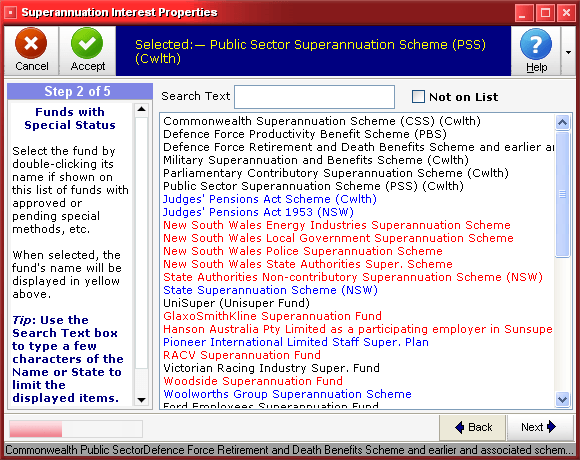Viewport: 580px width, 460px height.
Task: Click the title bar application icon
Action: 10,13
